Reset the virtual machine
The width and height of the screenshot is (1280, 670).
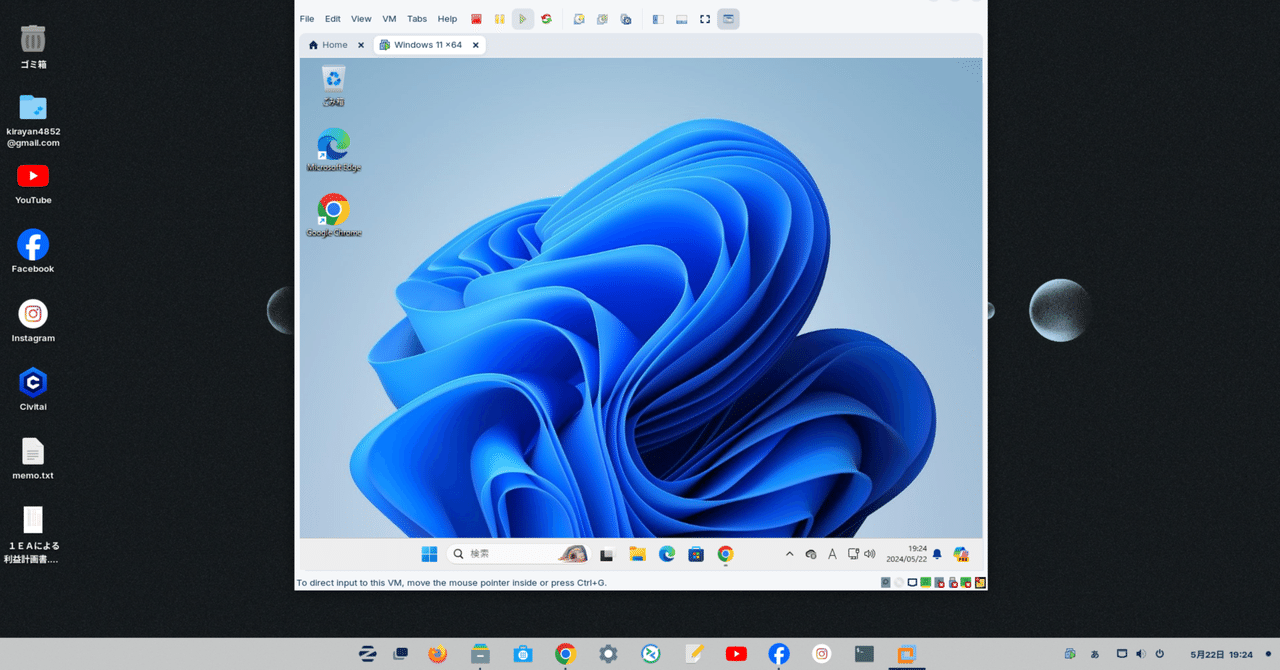545,18
